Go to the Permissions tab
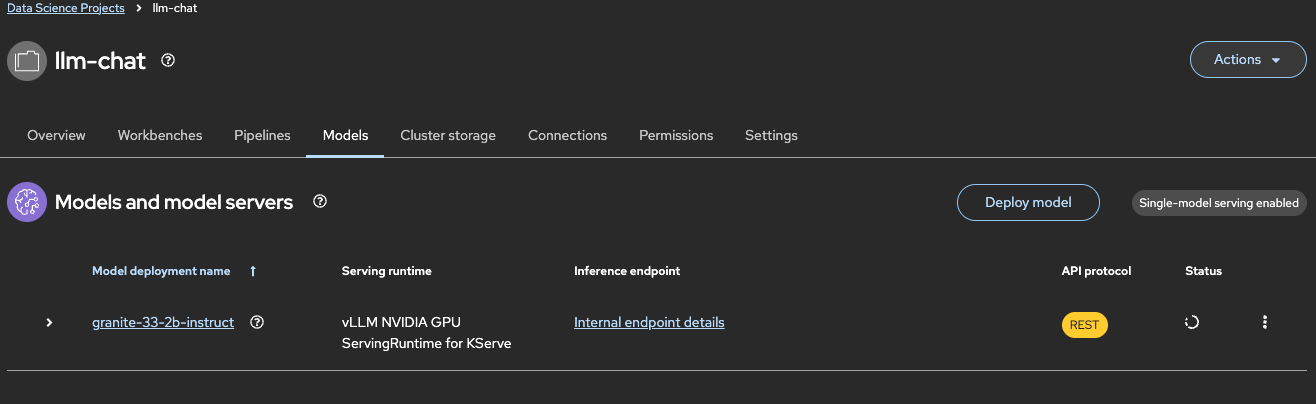Screen dimensions: 1316x404 (x=676, y=135)
